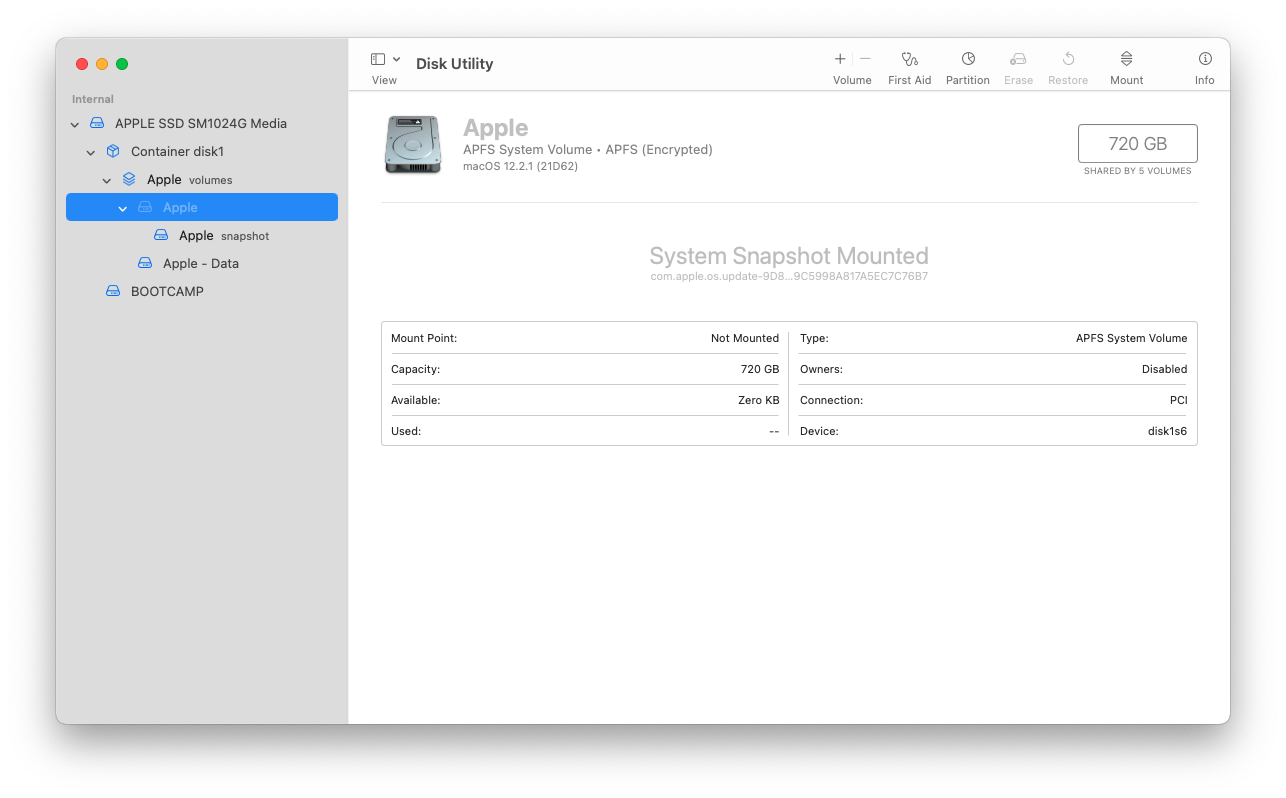Click the 720 GB capacity box
The height and width of the screenshot is (798, 1286).
[x=1138, y=143]
